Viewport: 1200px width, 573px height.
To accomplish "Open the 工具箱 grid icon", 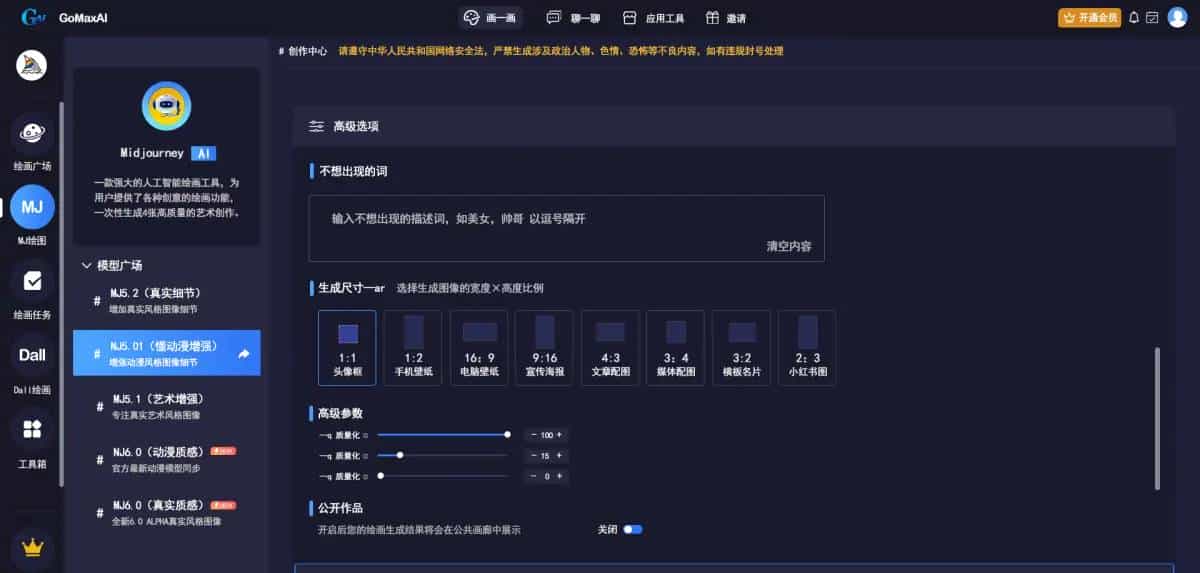I will [x=32, y=429].
